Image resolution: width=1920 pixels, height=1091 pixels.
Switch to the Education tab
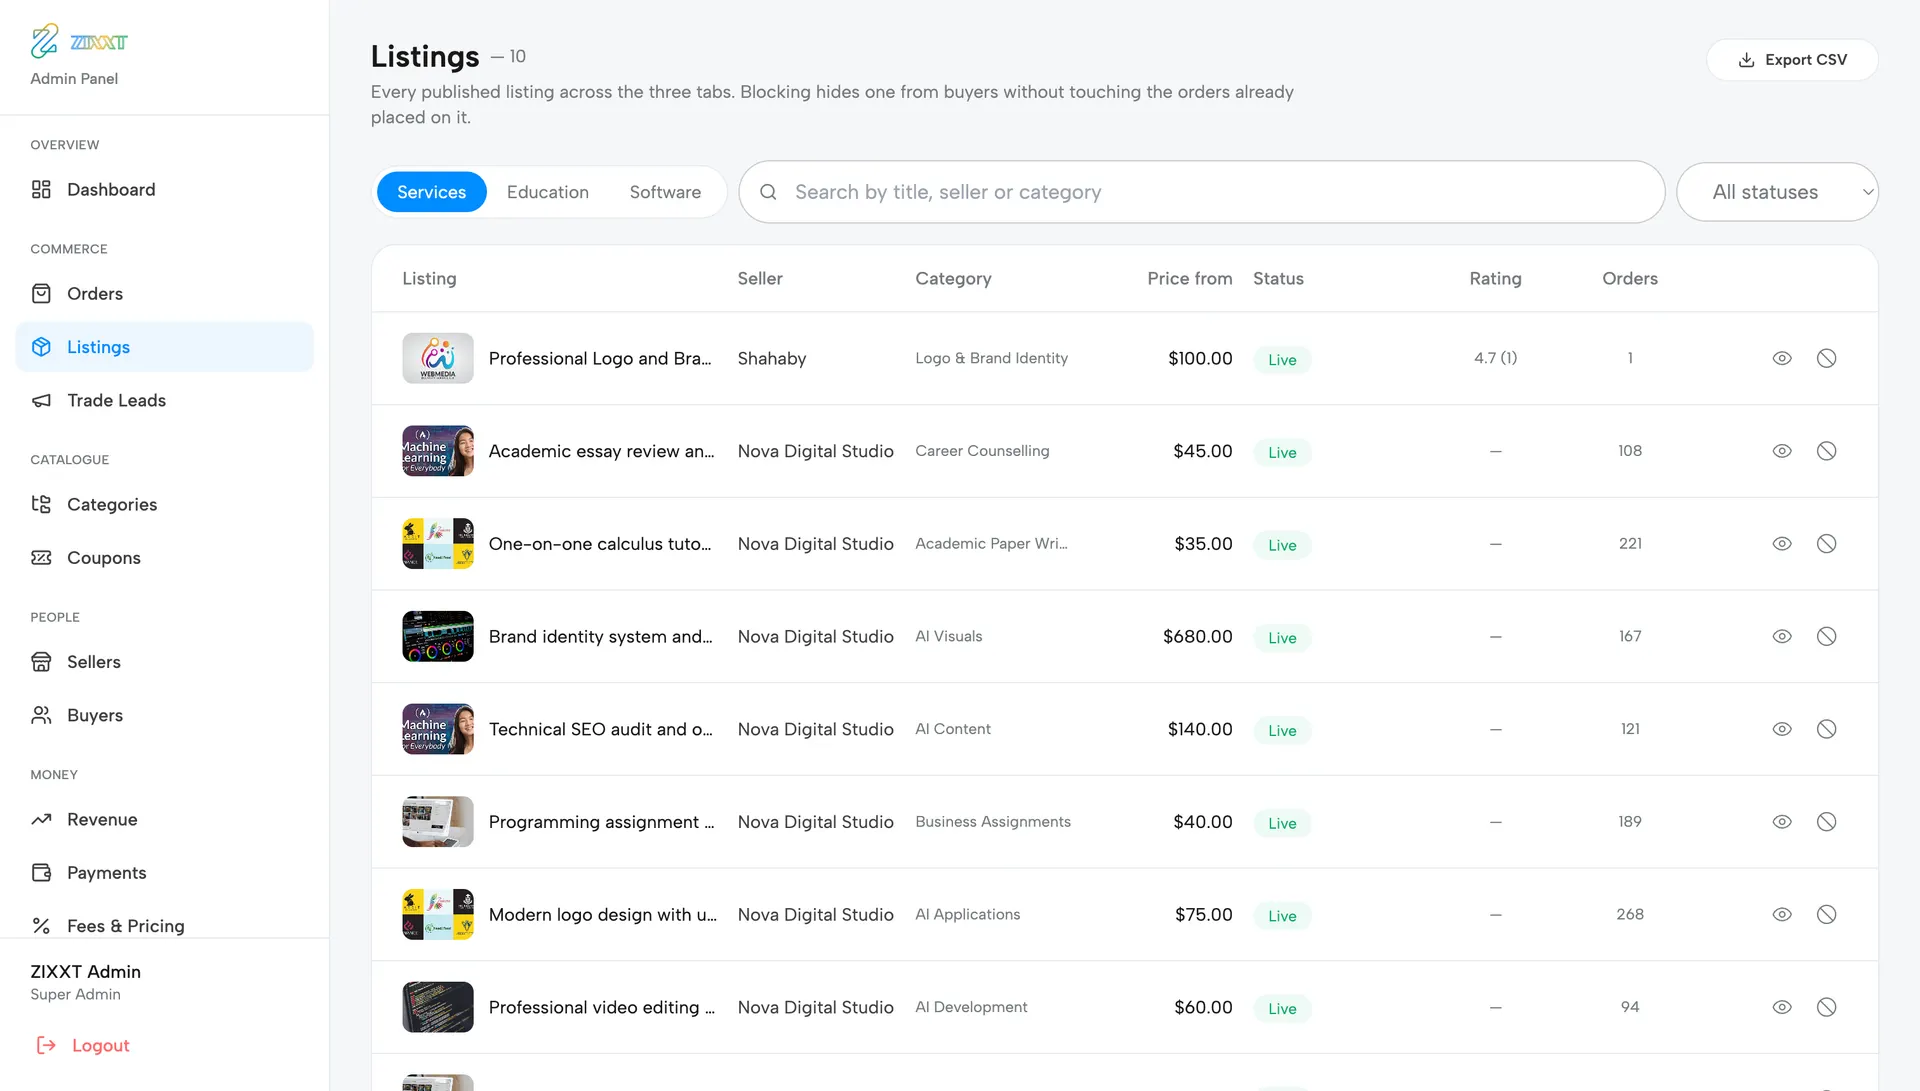tap(548, 192)
